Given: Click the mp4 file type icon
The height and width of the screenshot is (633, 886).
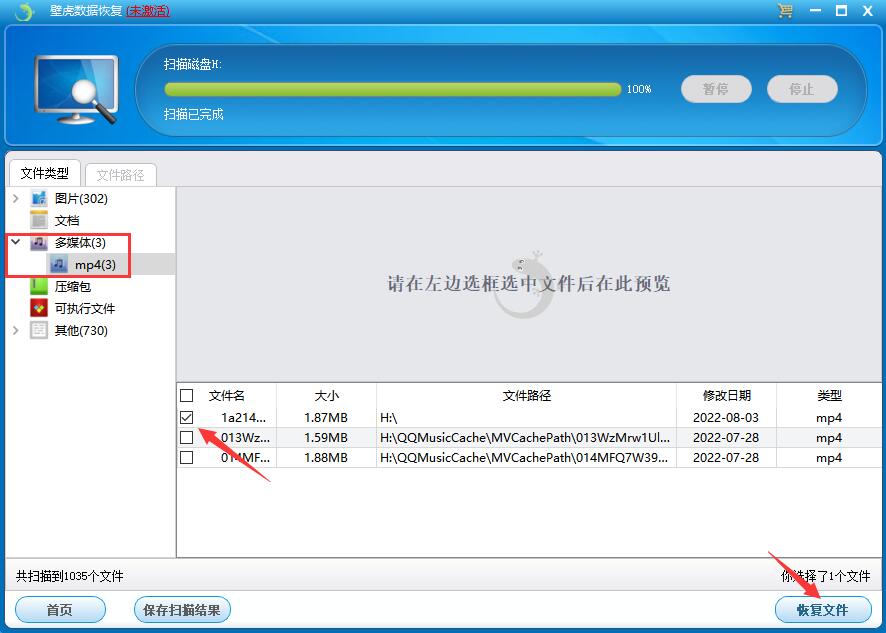Looking at the screenshot, I should [59, 264].
